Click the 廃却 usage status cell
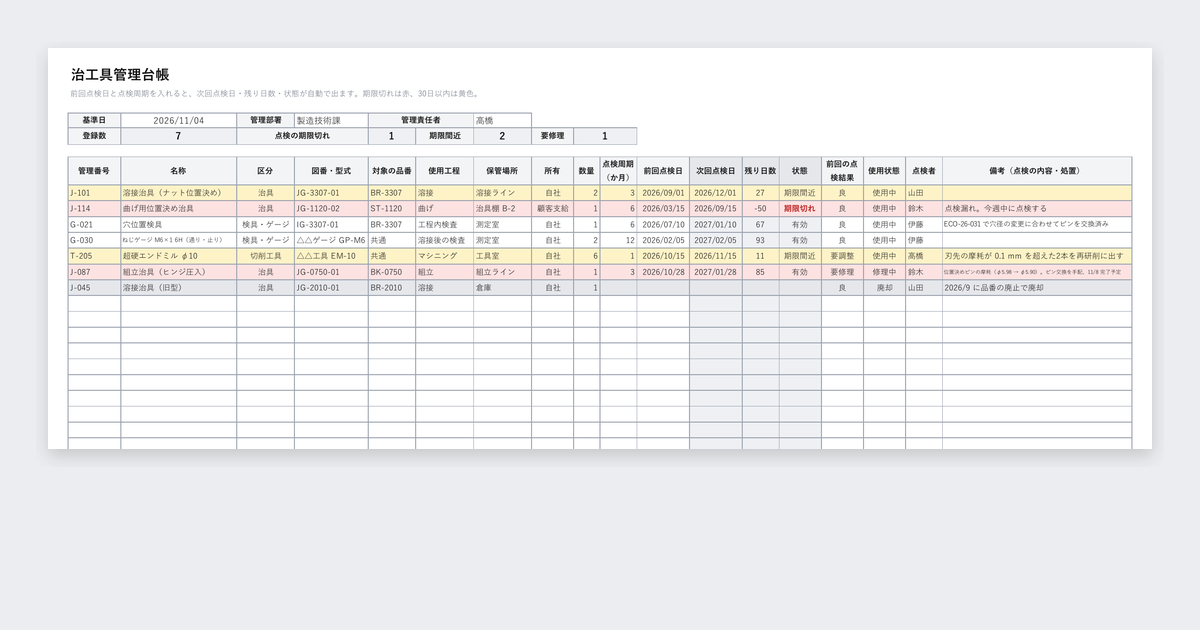 (884, 288)
